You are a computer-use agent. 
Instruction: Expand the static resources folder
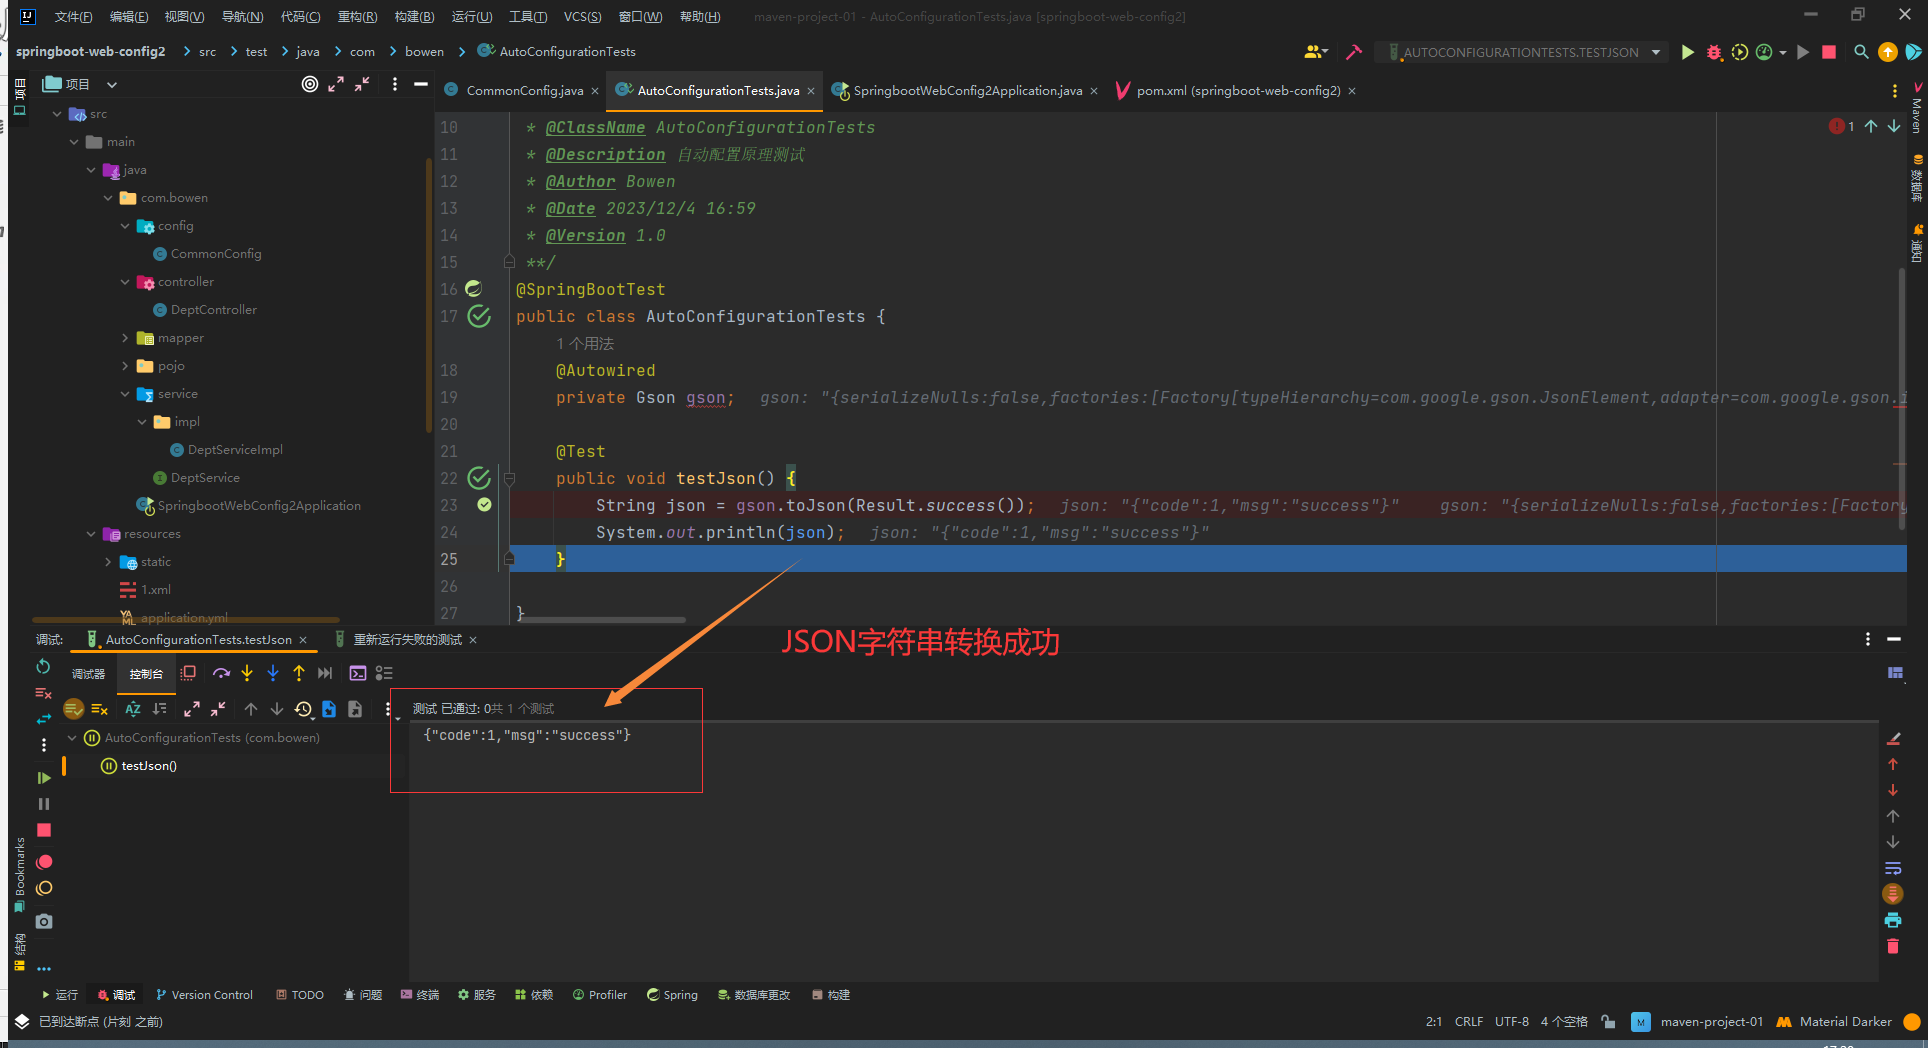coord(108,562)
